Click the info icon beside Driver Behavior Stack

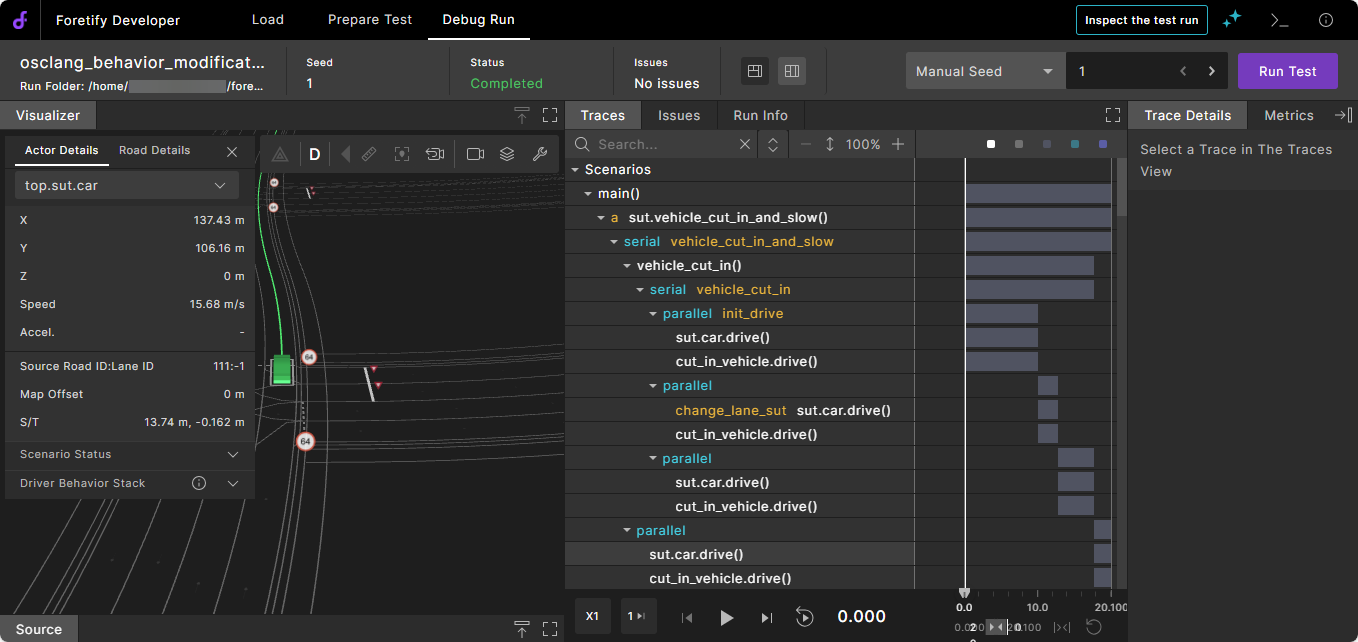(x=199, y=483)
